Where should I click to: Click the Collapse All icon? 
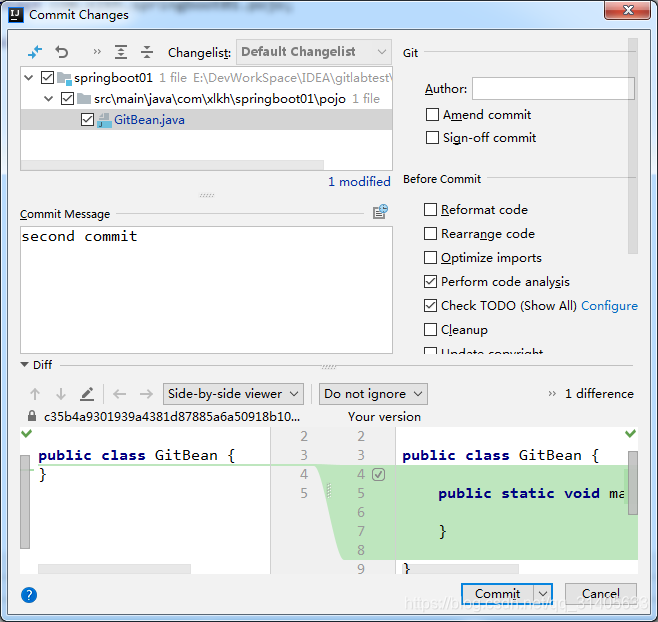[x=147, y=52]
